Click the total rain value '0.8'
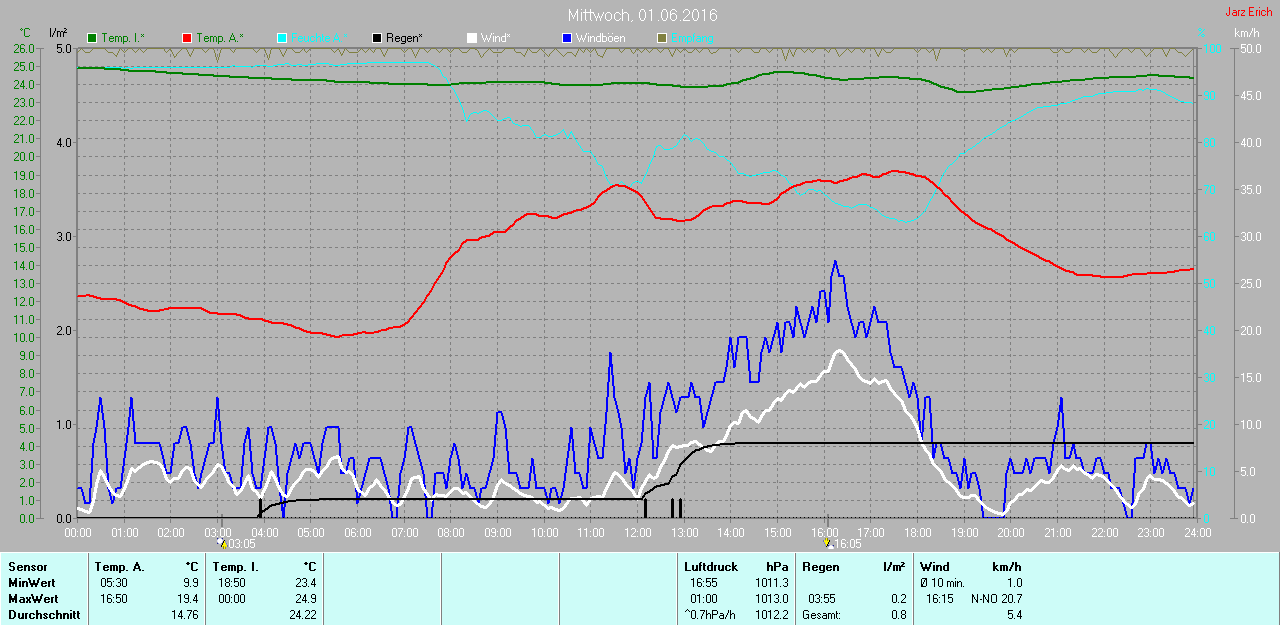Image resolution: width=1280 pixels, height=625 pixels. click(x=898, y=615)
